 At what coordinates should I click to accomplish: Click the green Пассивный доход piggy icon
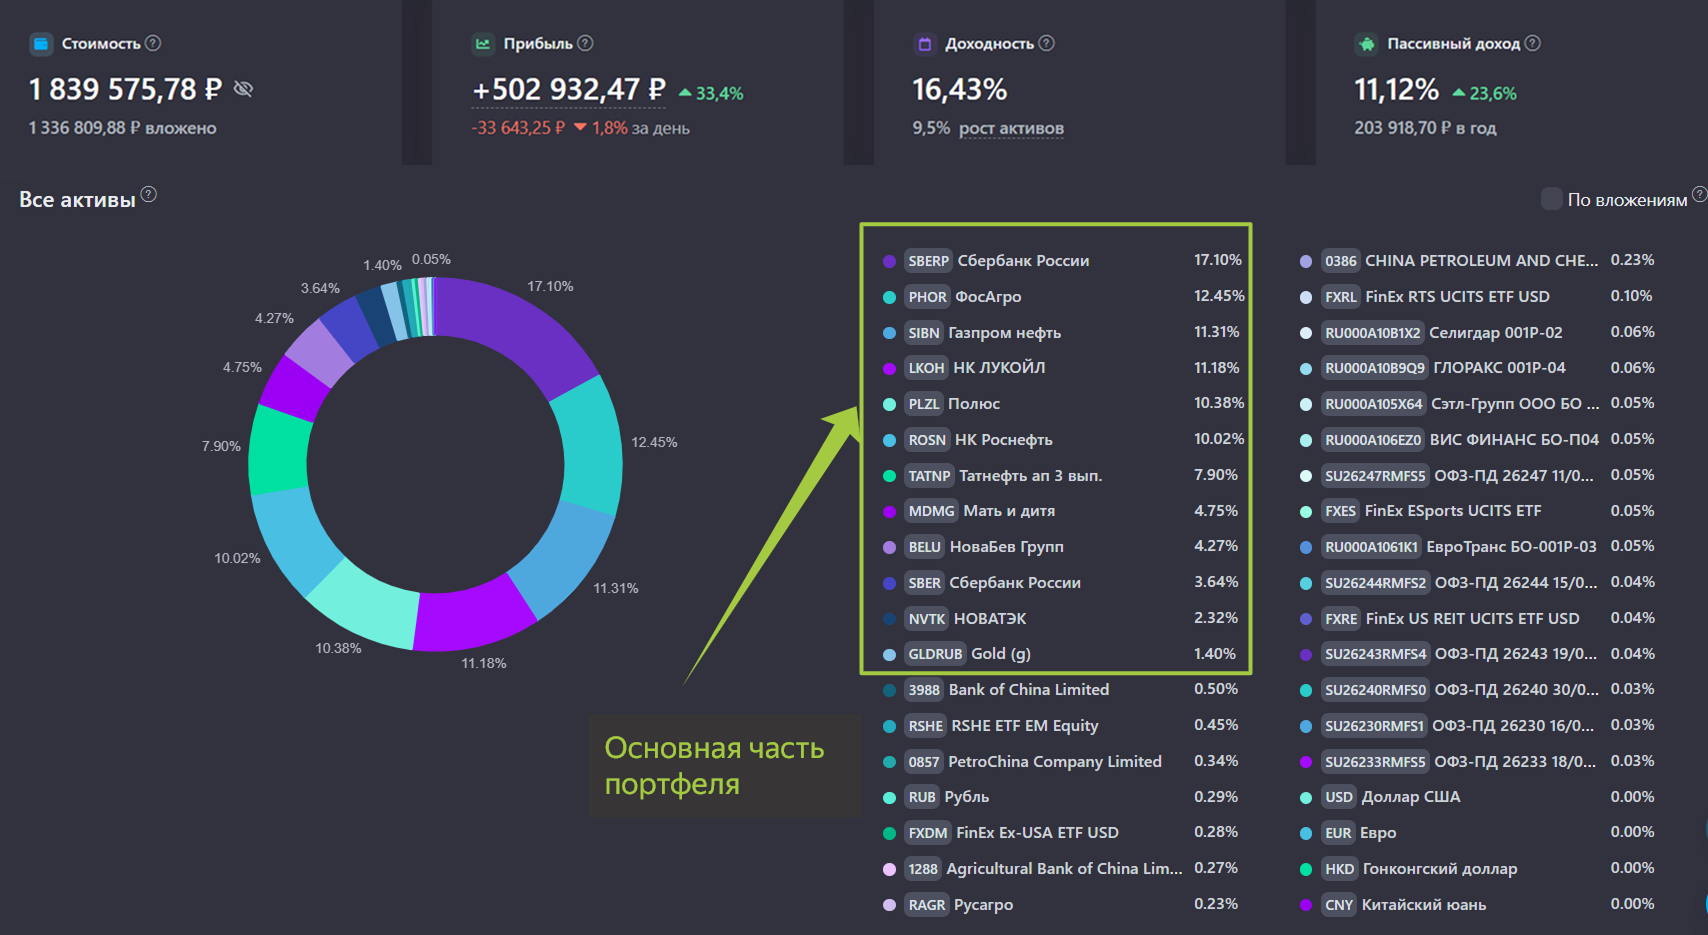pyautogui.click(x=1366, y=44)
